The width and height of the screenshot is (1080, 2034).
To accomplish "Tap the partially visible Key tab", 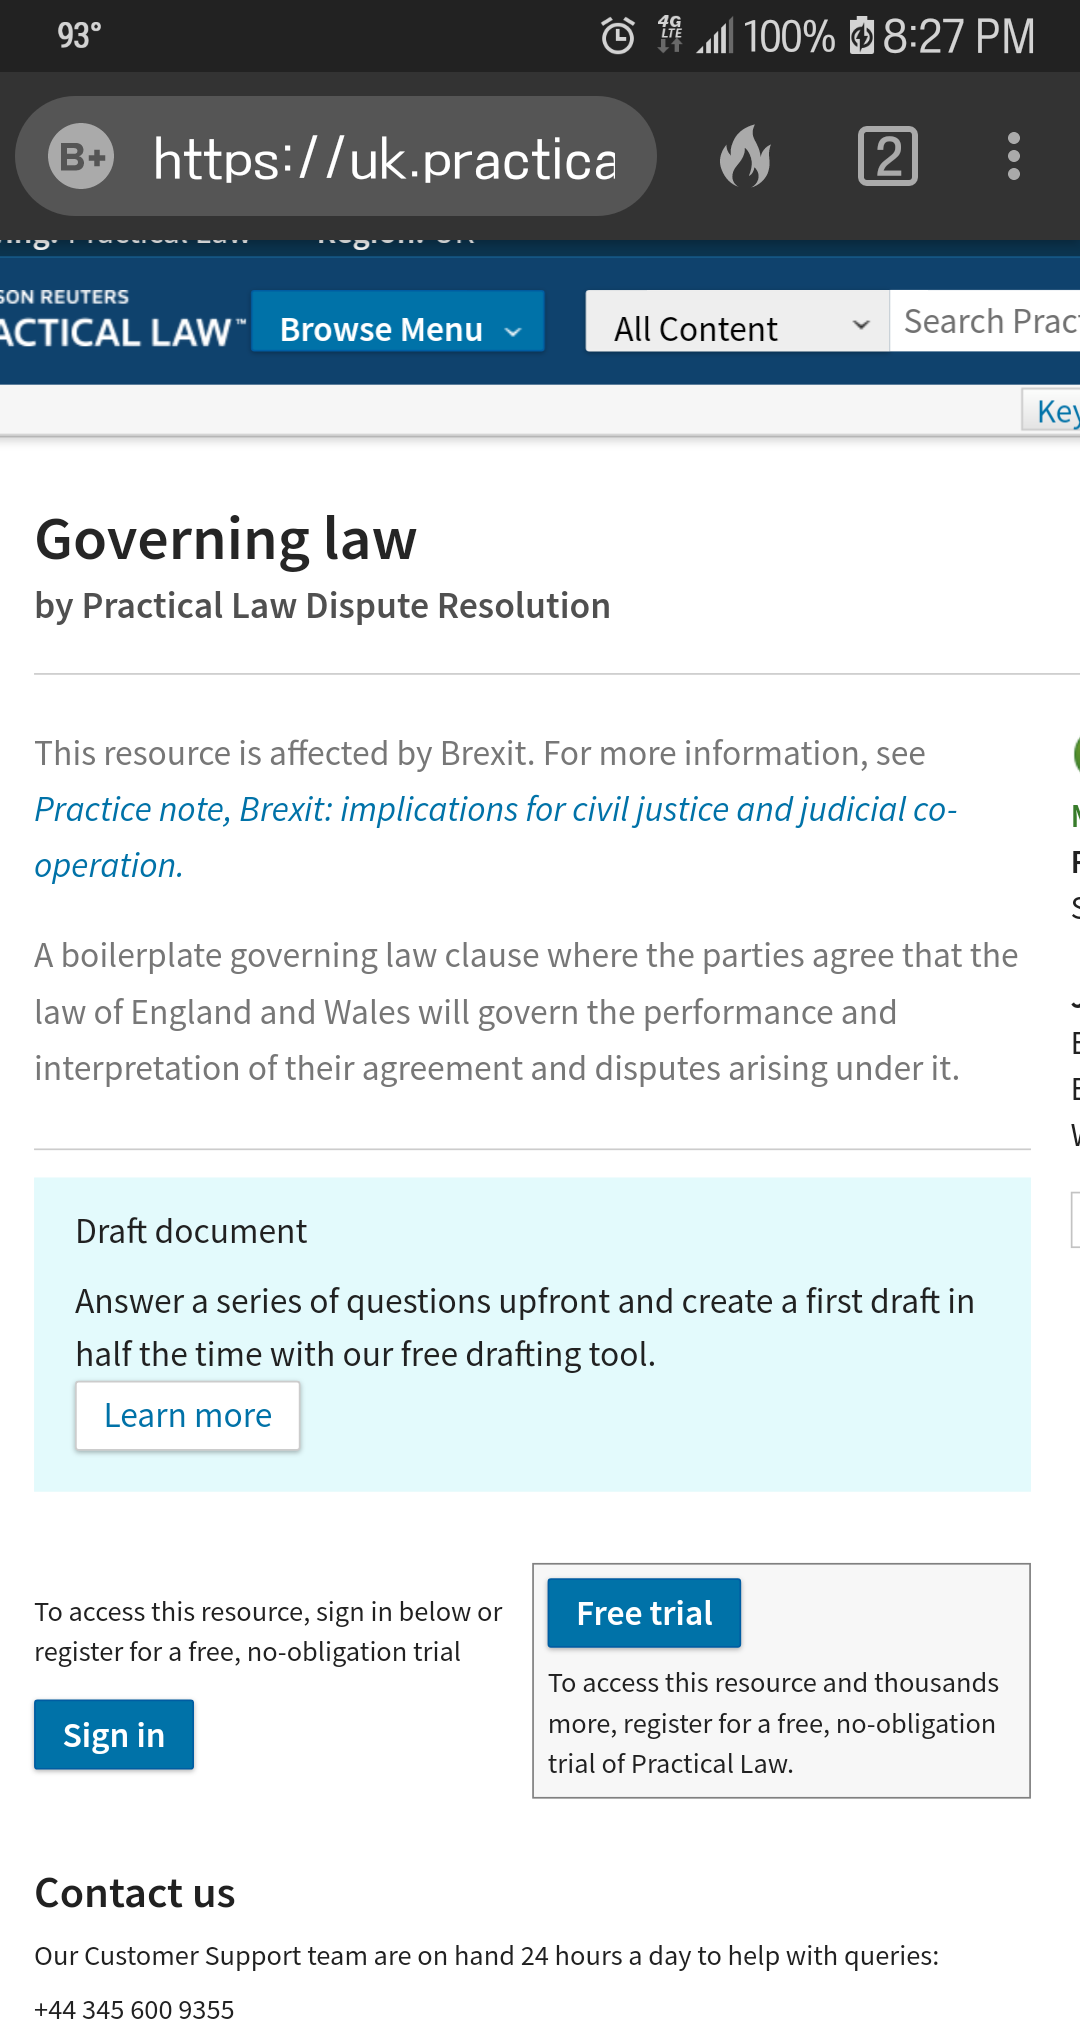I will pyautogui.click(x=1053, y=411).
